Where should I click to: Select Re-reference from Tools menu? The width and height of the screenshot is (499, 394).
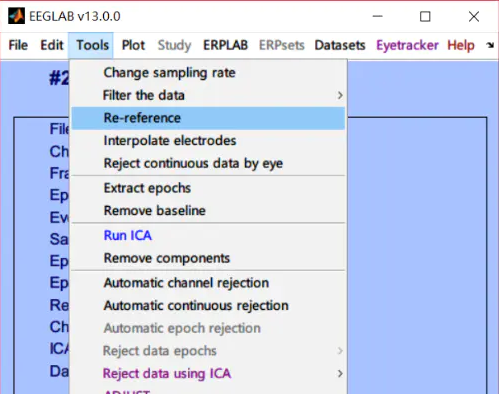208,118
